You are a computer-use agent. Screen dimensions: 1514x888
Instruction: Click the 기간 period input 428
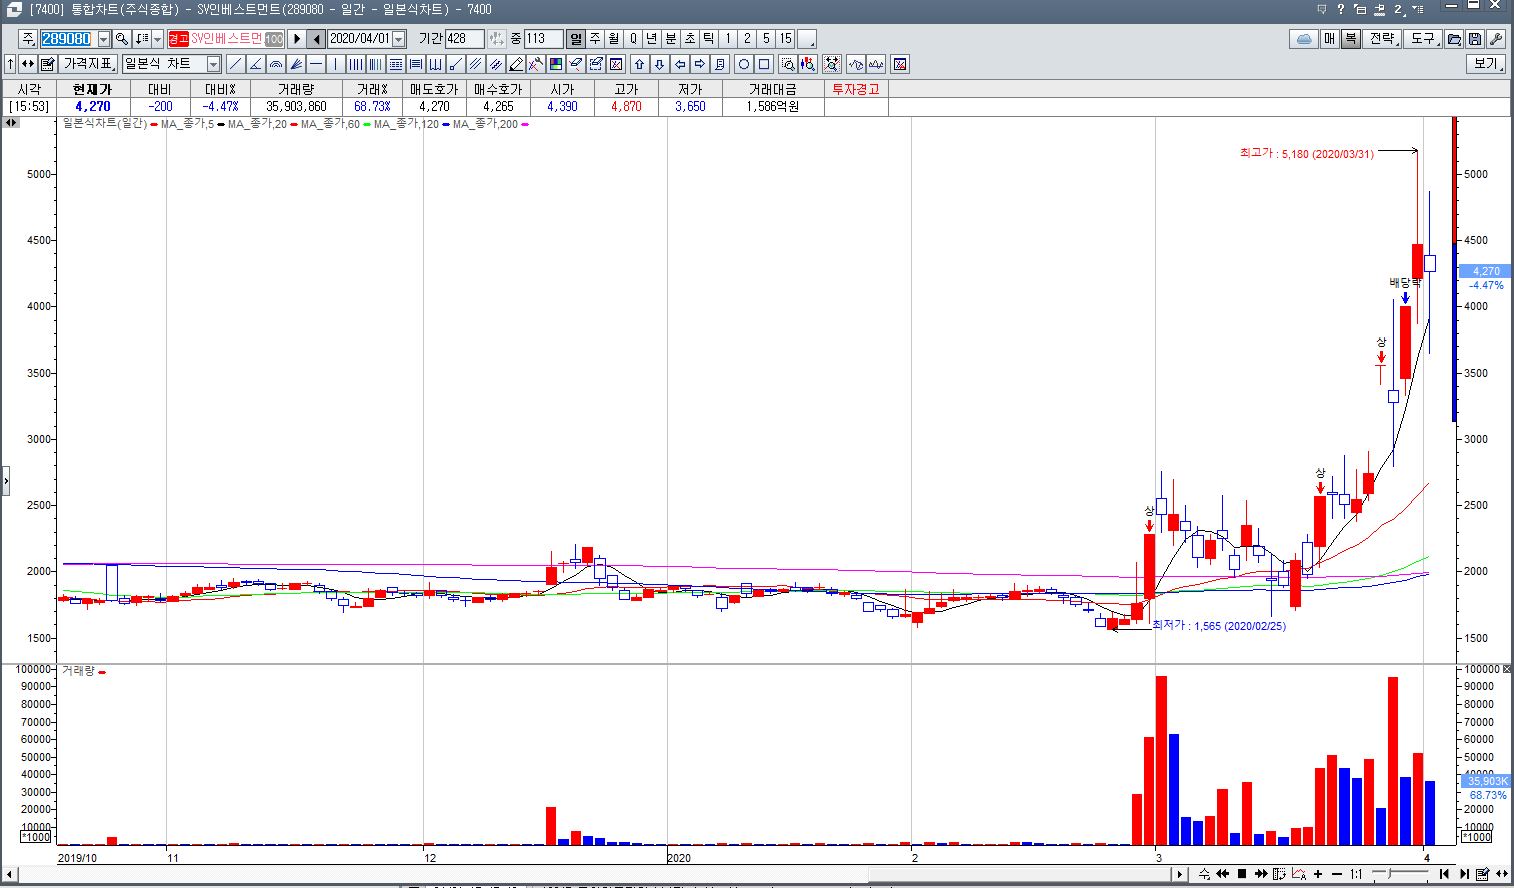pyautogui.click(x=465, y=39)
